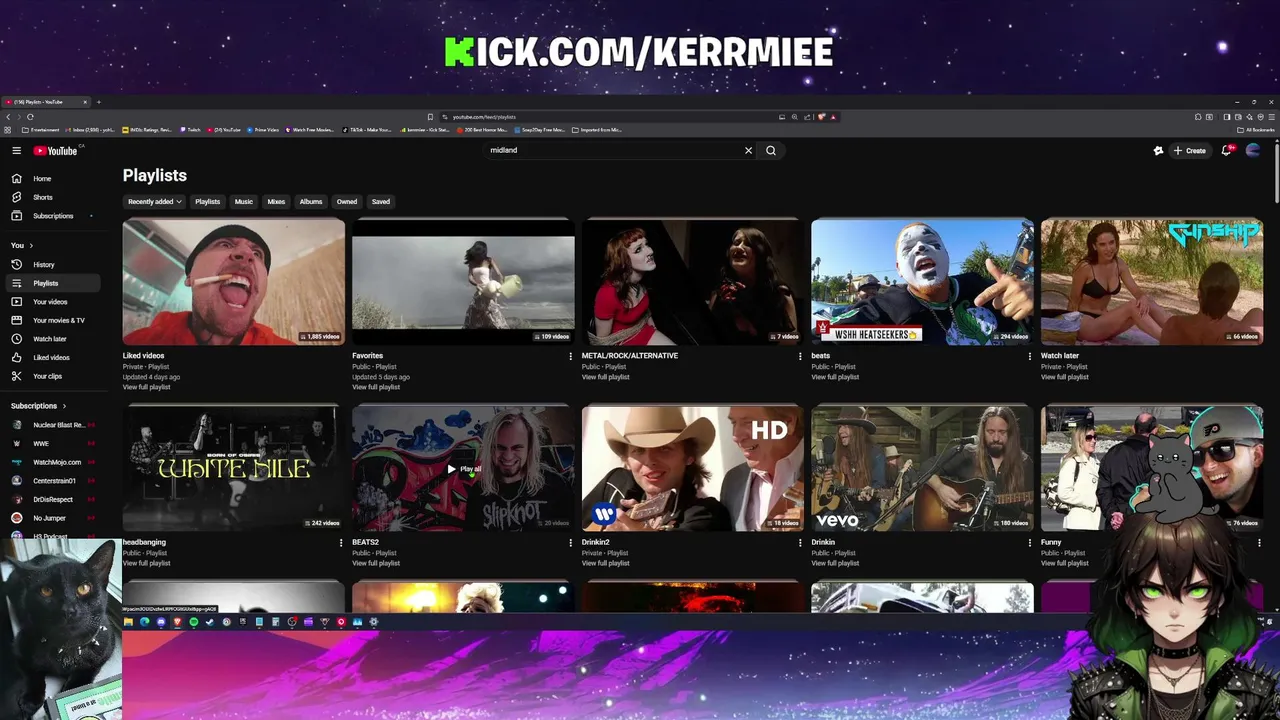The image size is (1280, 720).
Task: Open options menu for Drinkin2 playlist
Action: [x=800, y=543]
